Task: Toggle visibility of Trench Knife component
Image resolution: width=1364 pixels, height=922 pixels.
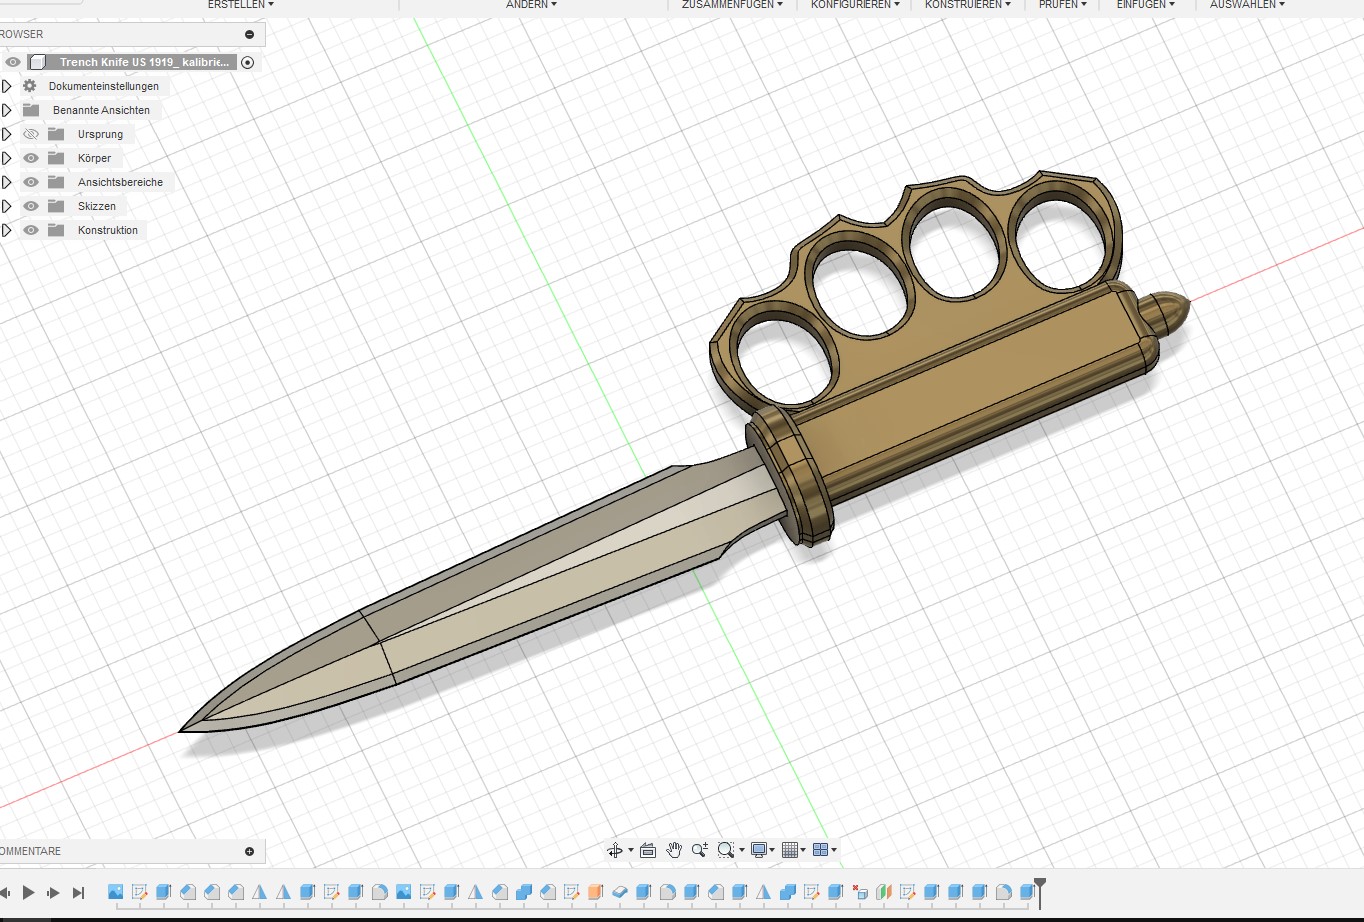Action: pyautogui.click(x=12, y=62)
